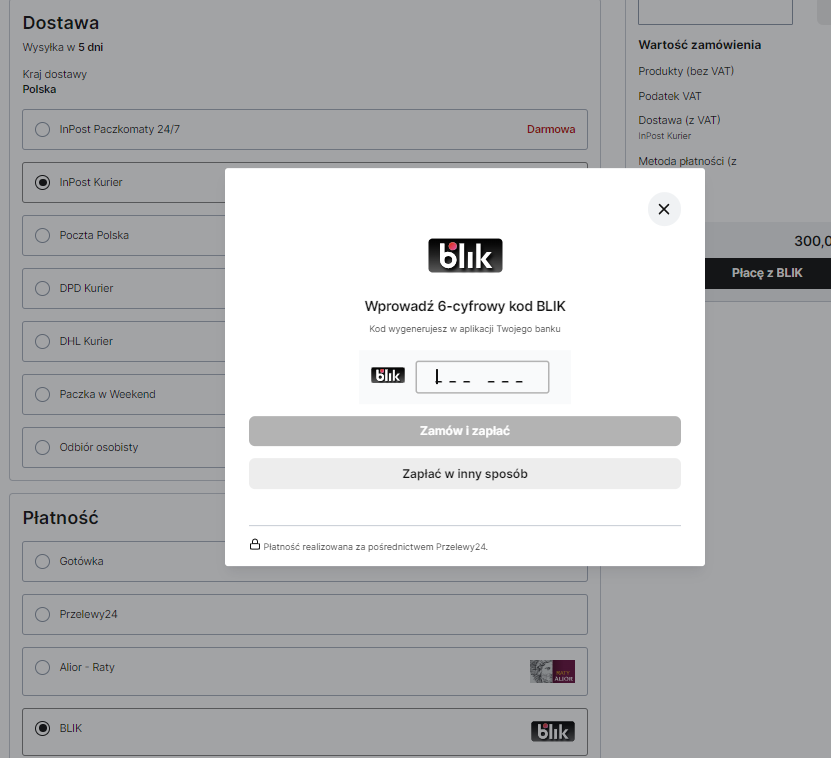The width and height of the screenshot is (831, 758).
Task: Click the Dostawa section heading
Action: [61, 23]
